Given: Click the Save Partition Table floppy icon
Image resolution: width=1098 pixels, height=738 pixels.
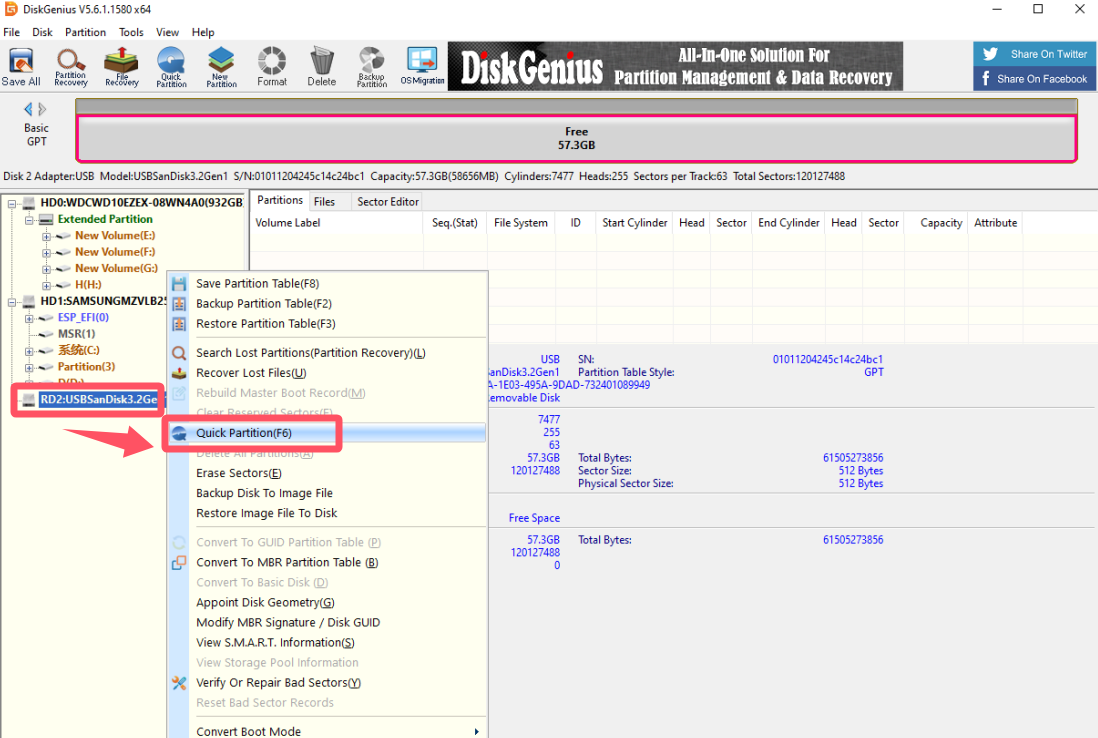Looking at the screenshot, I should tap(179, 284).
